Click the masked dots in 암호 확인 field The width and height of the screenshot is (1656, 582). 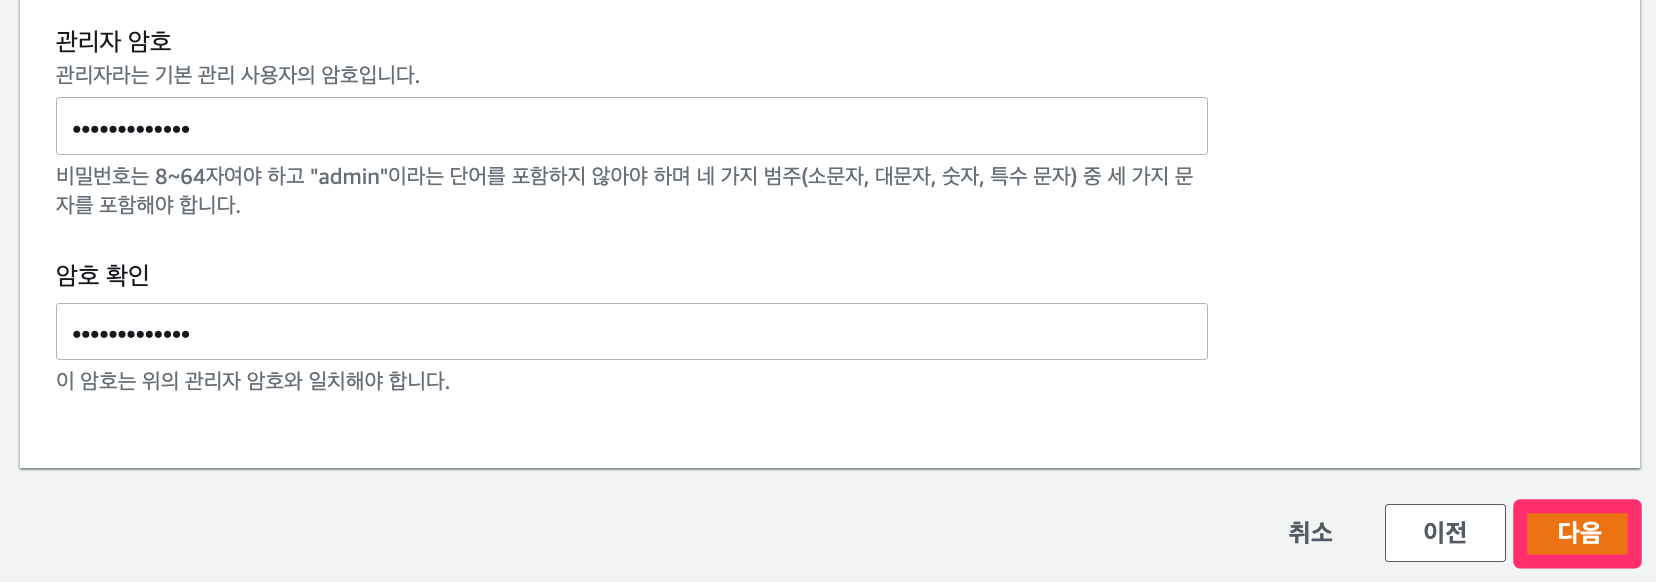click(x=131, y=334)
